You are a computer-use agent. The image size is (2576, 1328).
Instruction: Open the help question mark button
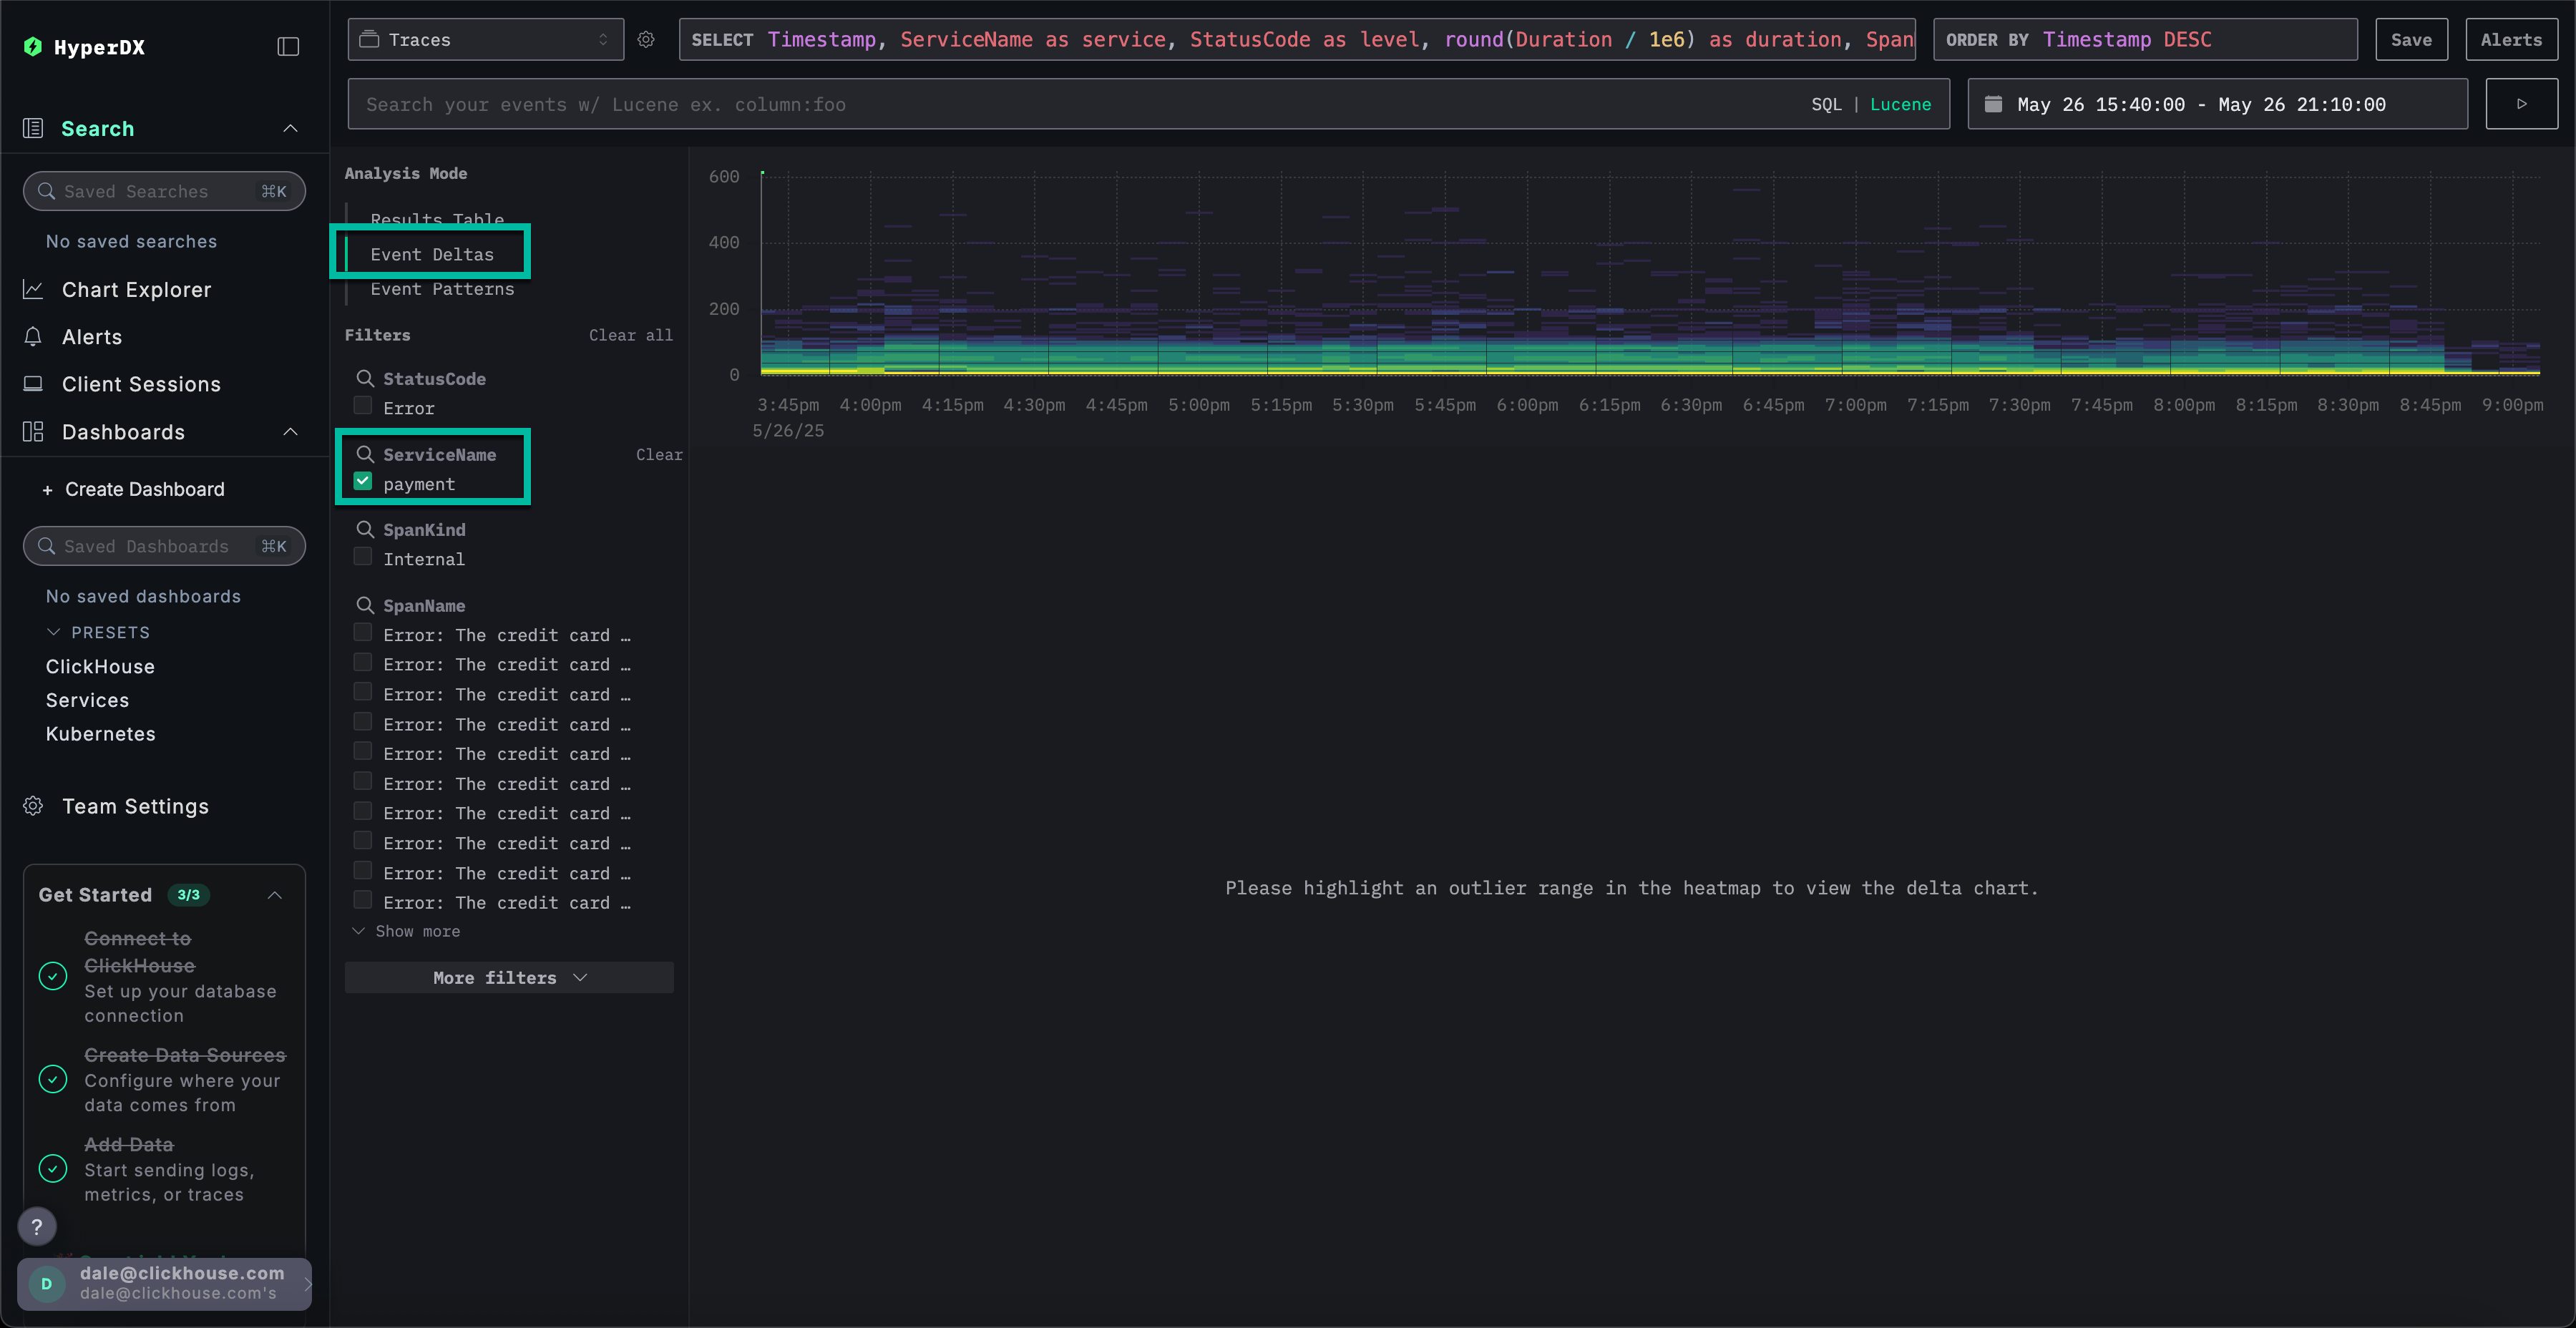coord(37,1227)
